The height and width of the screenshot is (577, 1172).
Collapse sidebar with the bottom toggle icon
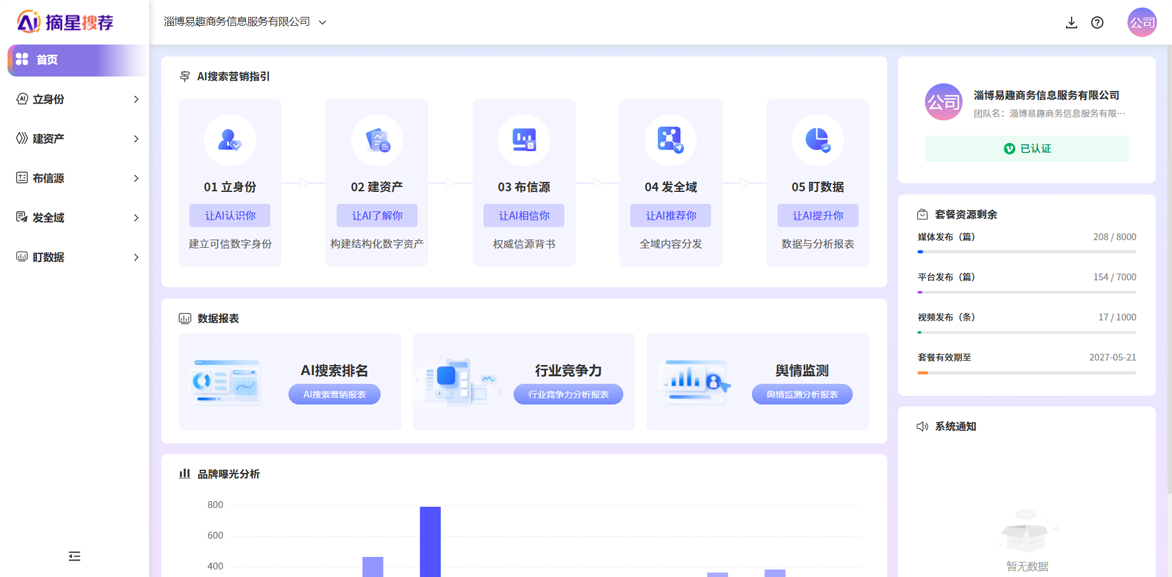(x=74, y=556)
